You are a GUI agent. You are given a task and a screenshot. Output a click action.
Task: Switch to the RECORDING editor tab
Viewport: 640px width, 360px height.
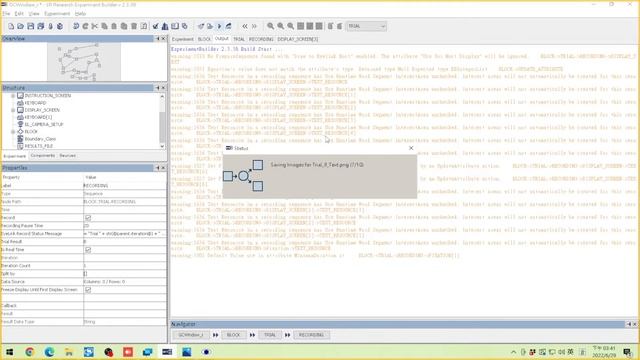click(x=261, y=39)
